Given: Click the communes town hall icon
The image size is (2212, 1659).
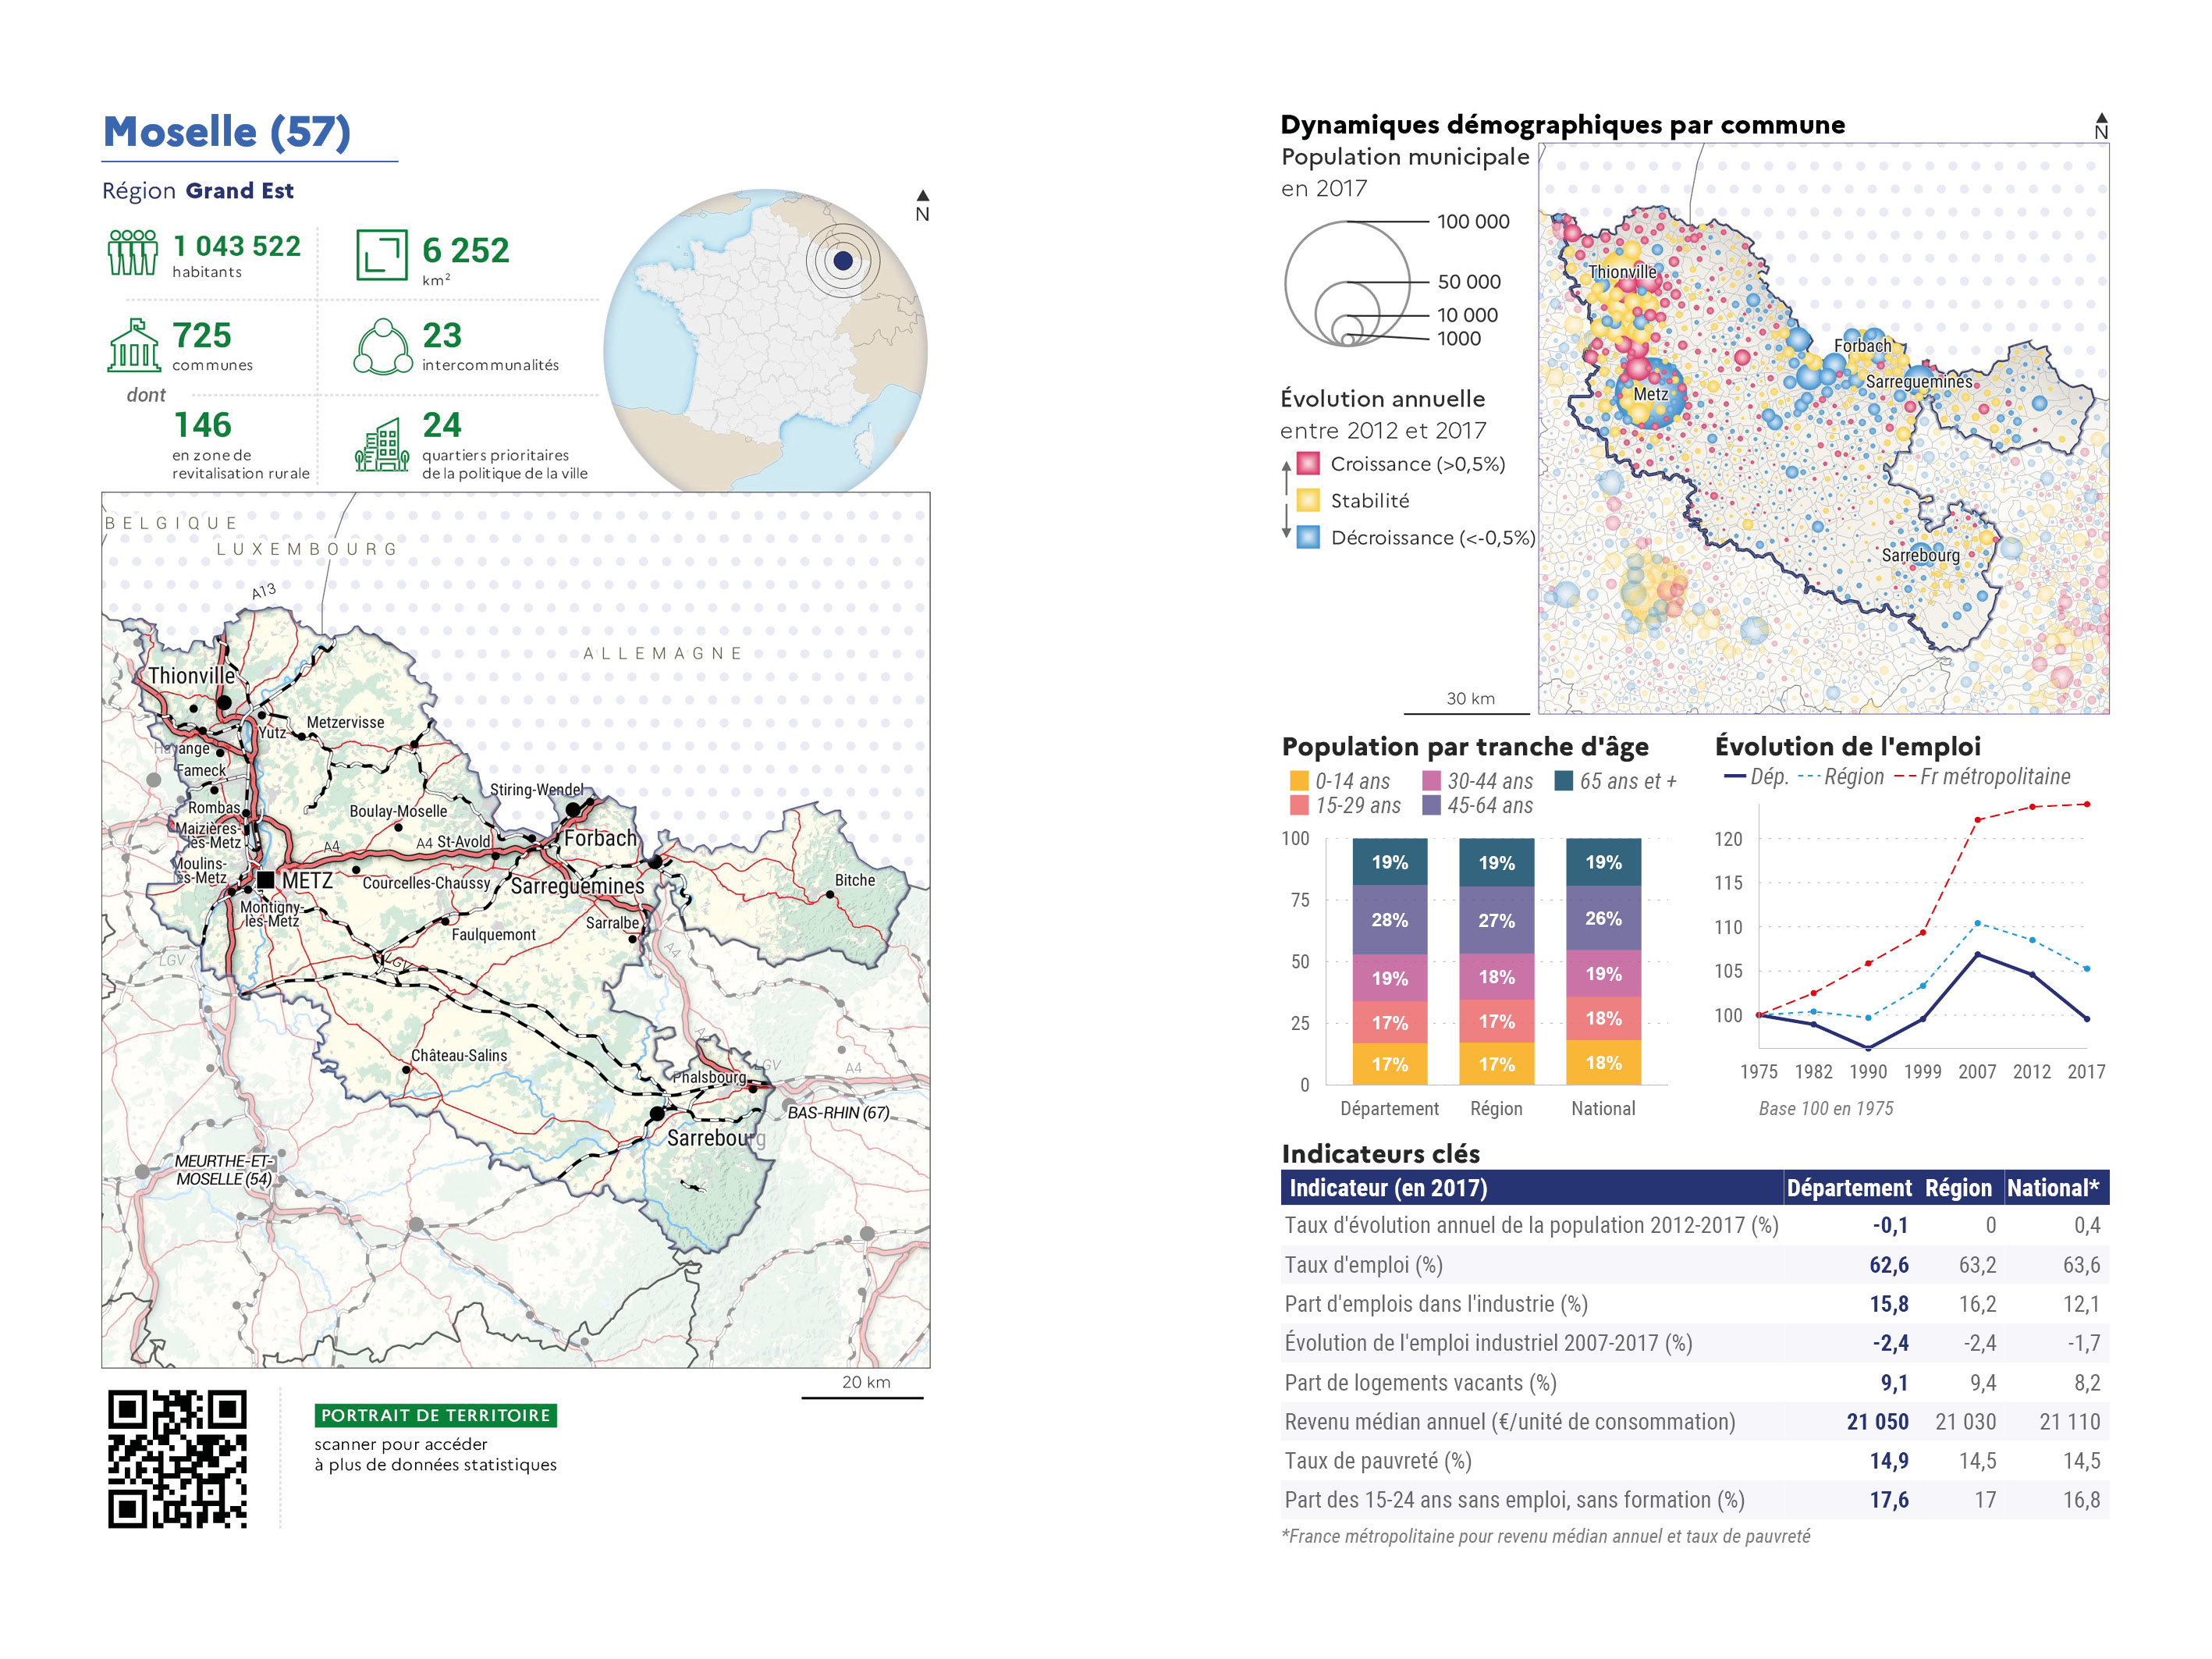Looking at the screenshot, I should tap(134, 345).
